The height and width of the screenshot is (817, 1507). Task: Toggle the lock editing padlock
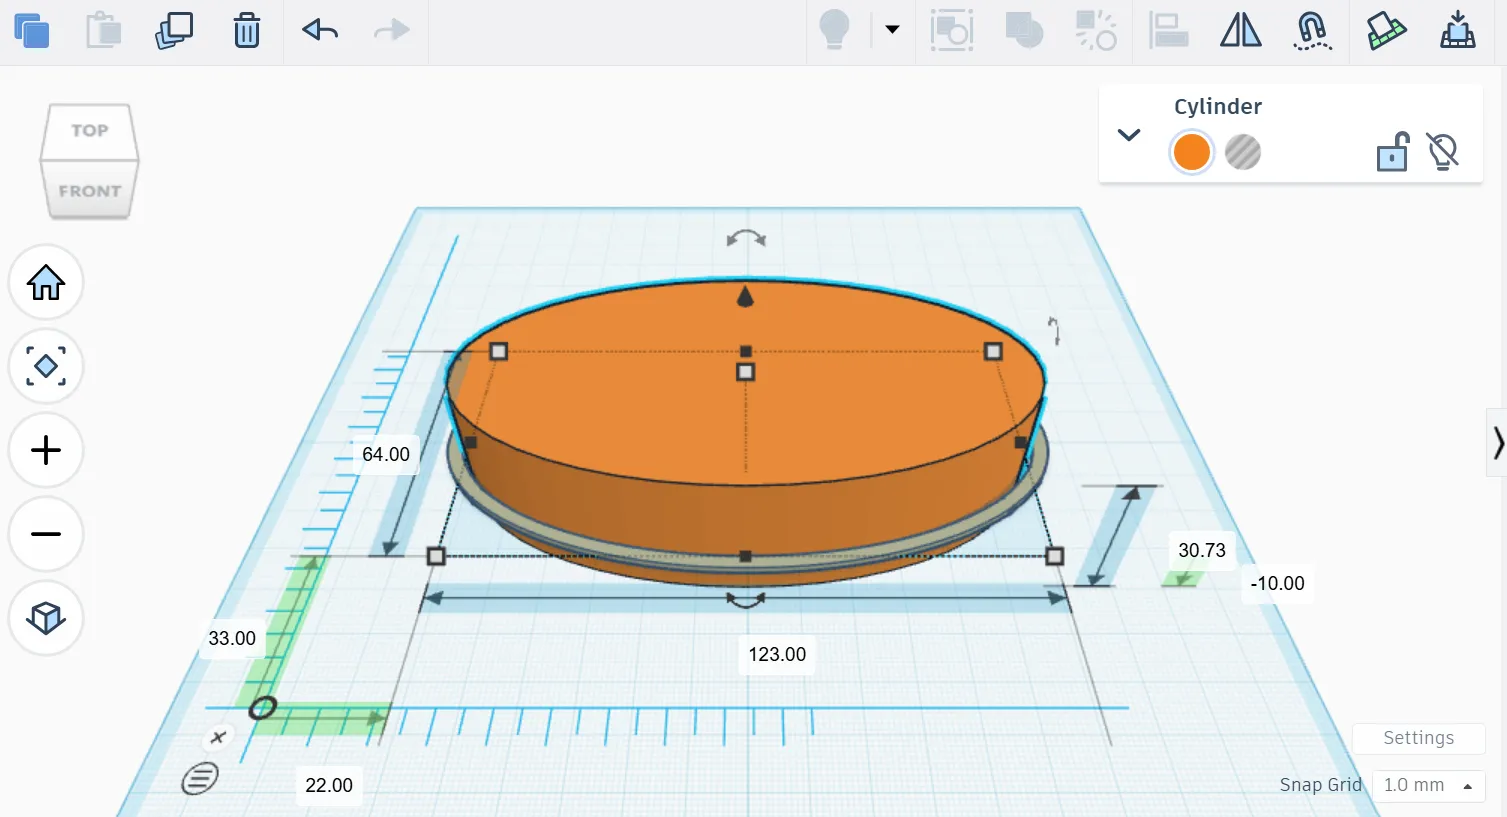(1392, 152)
